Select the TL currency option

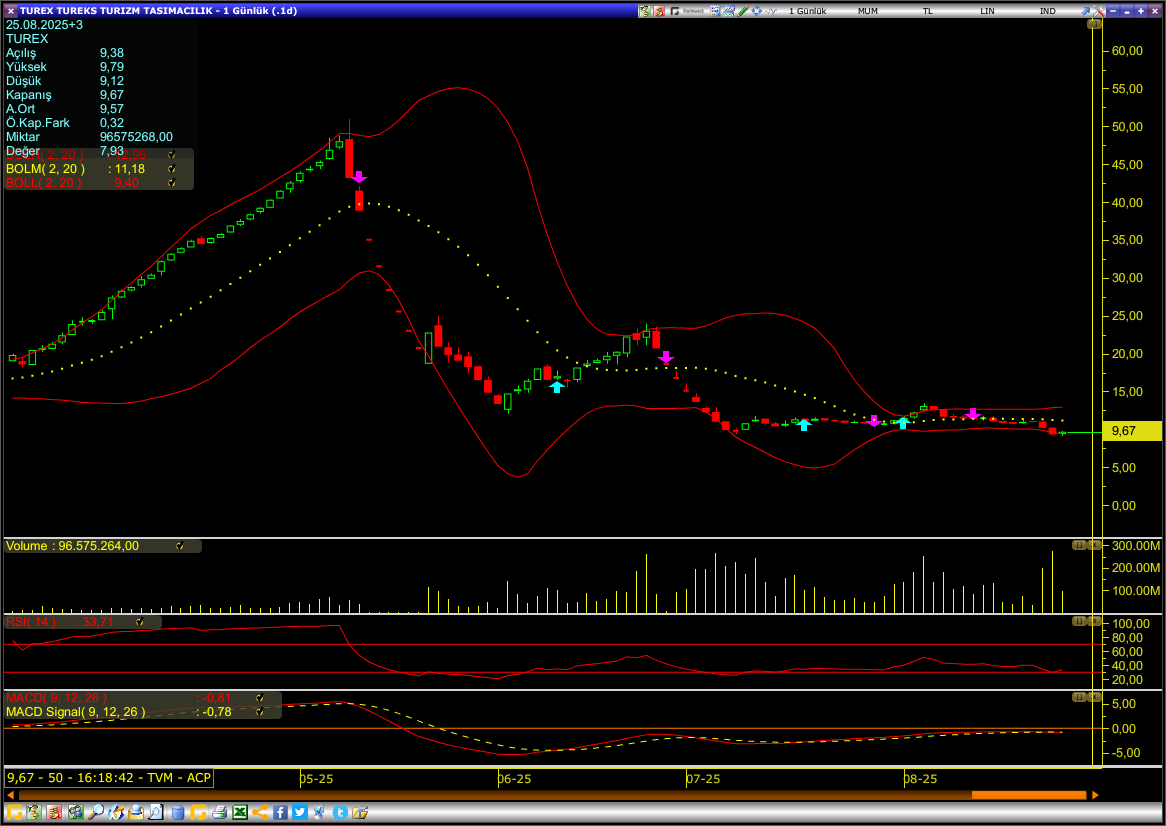click(927, 11)
